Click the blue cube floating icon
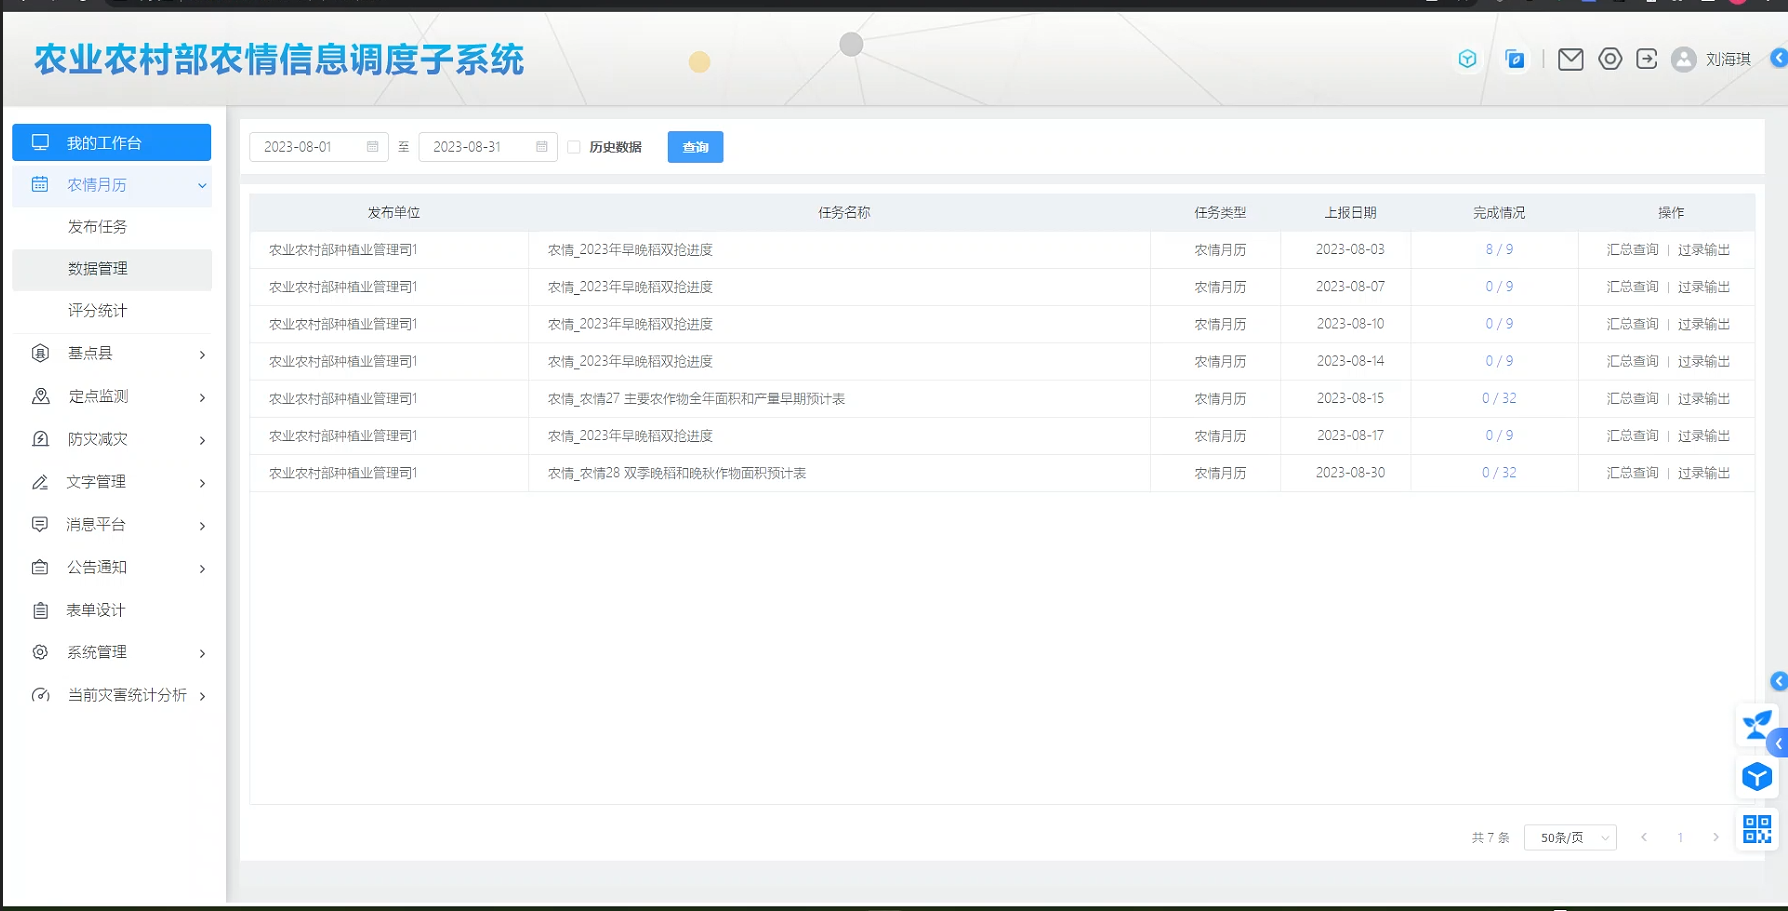The width and height of the screenshot is (1788, 911). pyautogui.click(x=1756, y=777)
